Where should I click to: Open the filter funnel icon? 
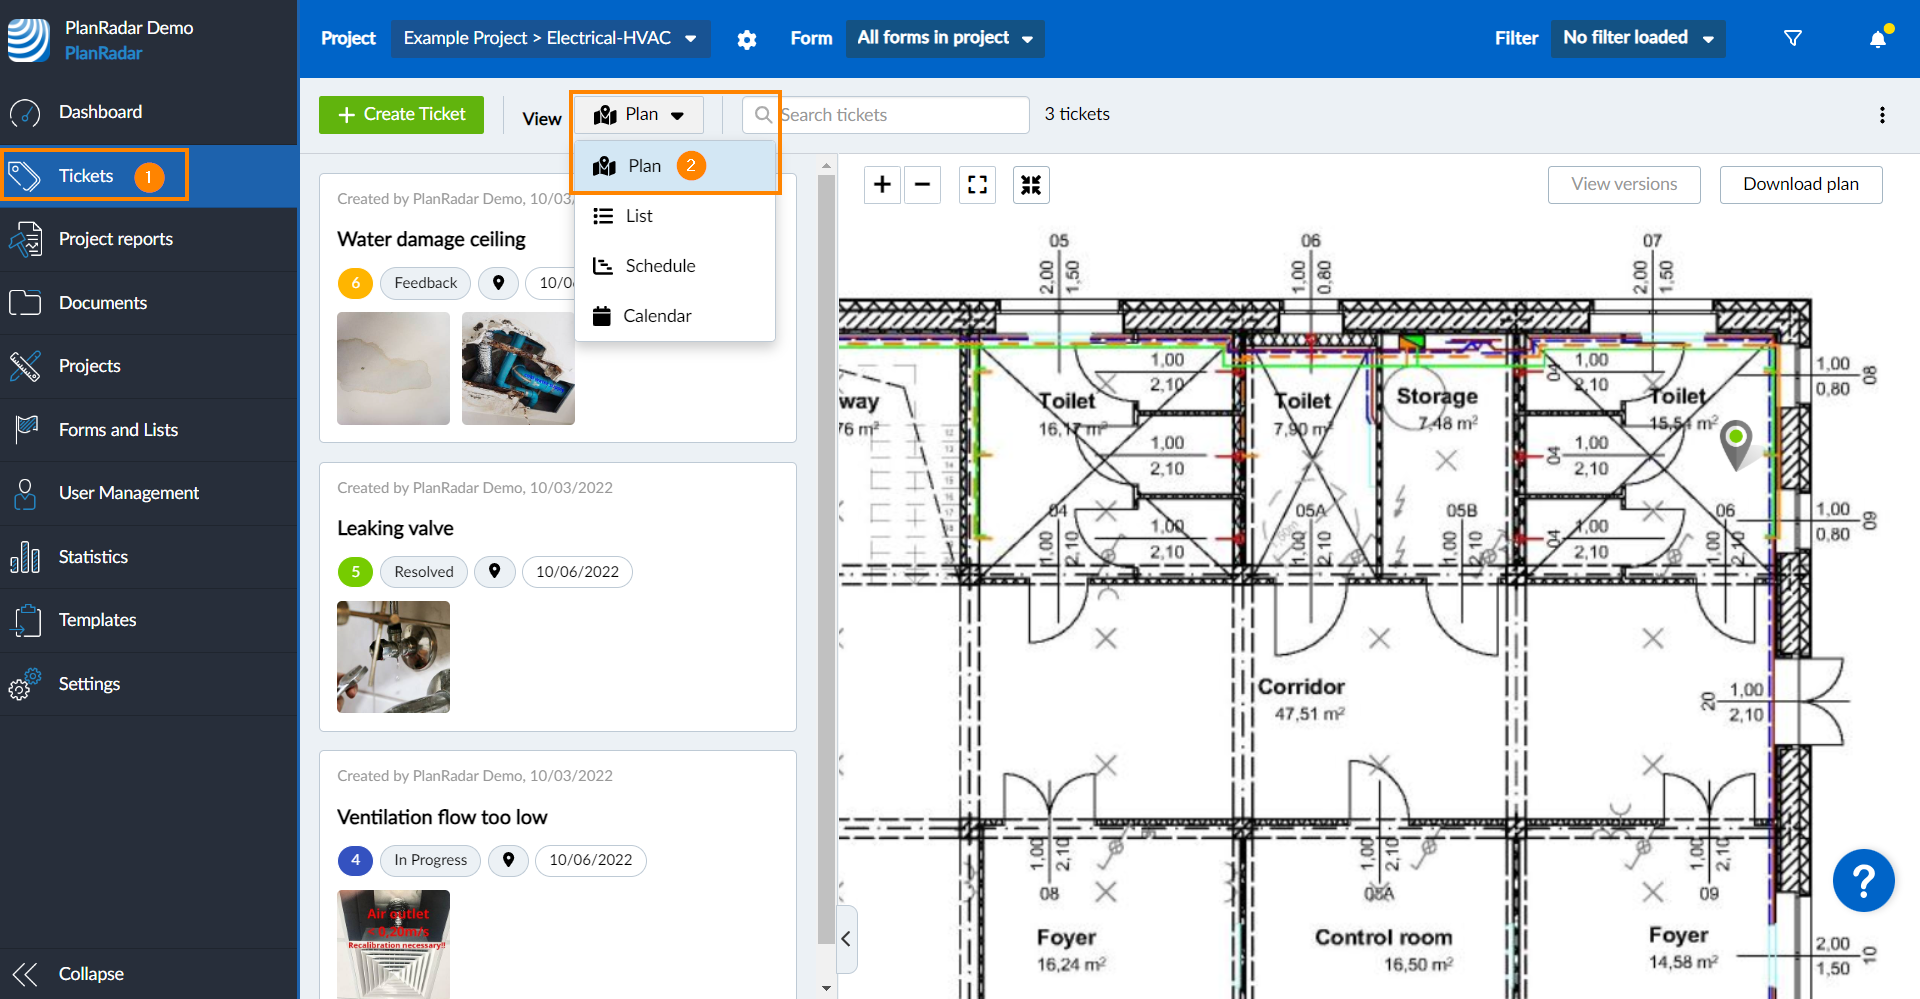(x=1793, y=38)
